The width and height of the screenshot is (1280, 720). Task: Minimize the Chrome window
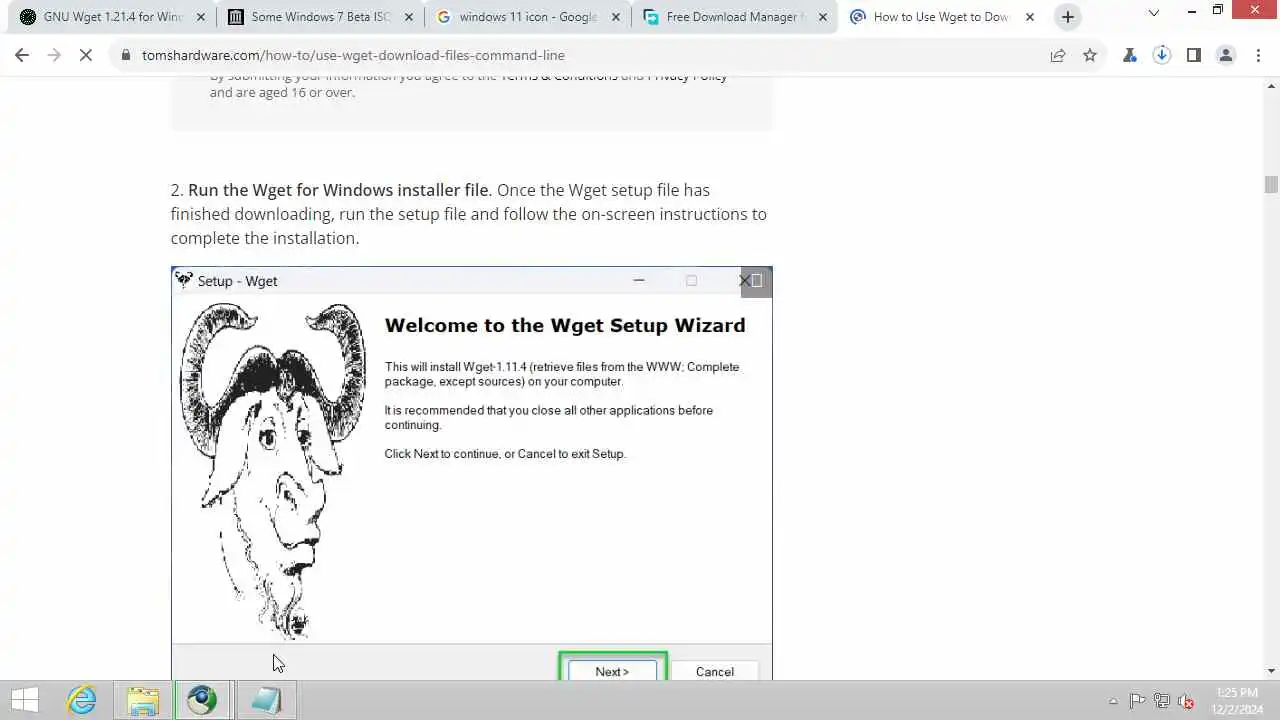pyautogui.click(x=1189, y=10)
